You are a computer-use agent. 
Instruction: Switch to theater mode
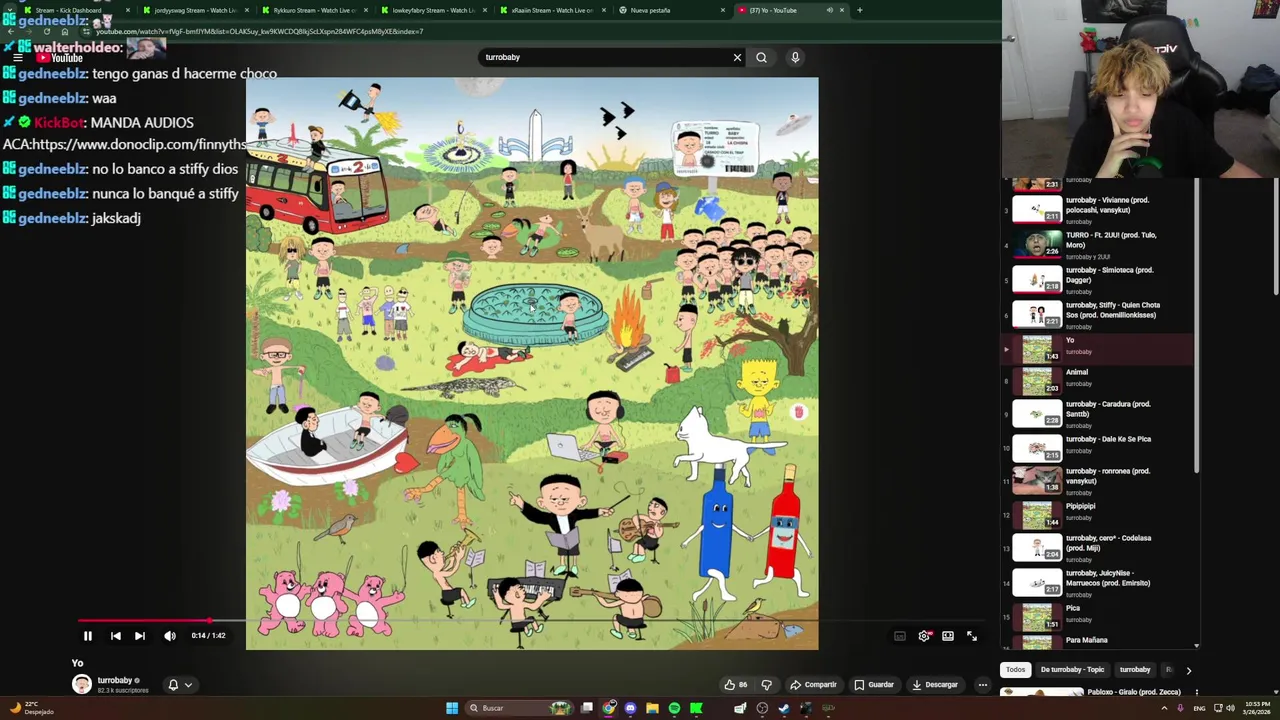948,636
